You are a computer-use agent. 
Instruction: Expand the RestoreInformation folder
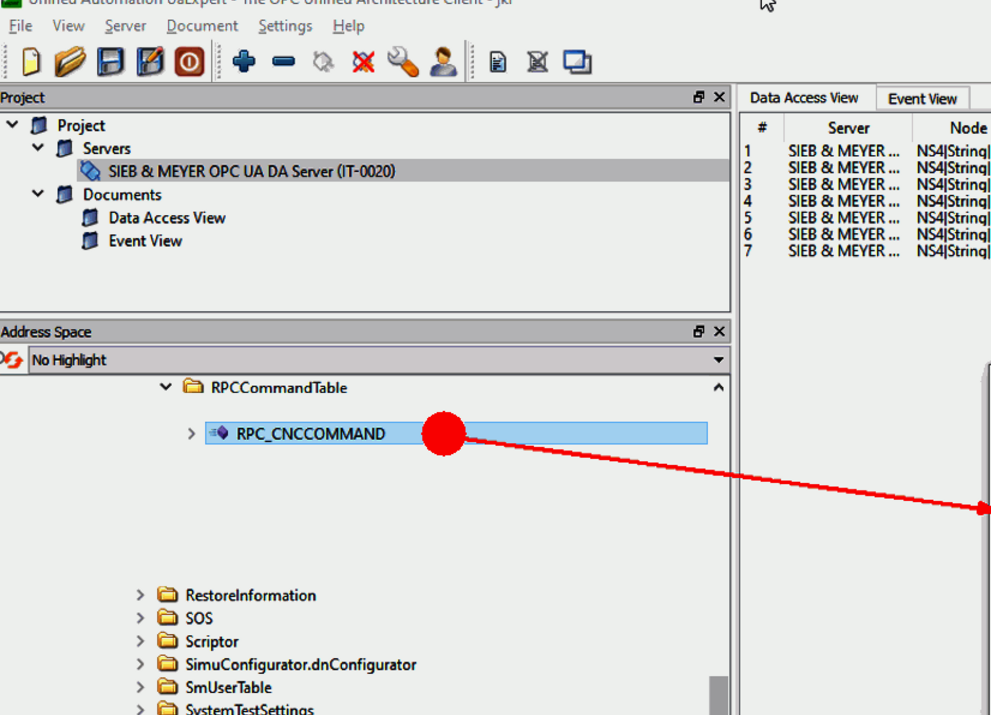[140, 595]
